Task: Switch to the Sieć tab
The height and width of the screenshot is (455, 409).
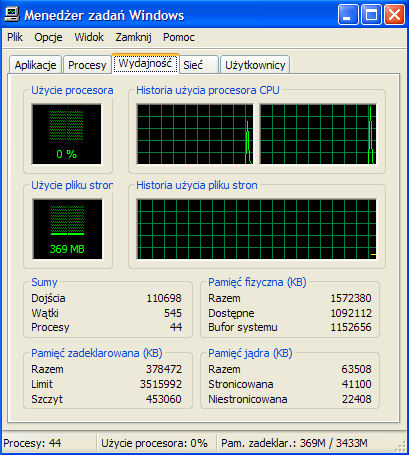Action: click(x=199, y=65)
